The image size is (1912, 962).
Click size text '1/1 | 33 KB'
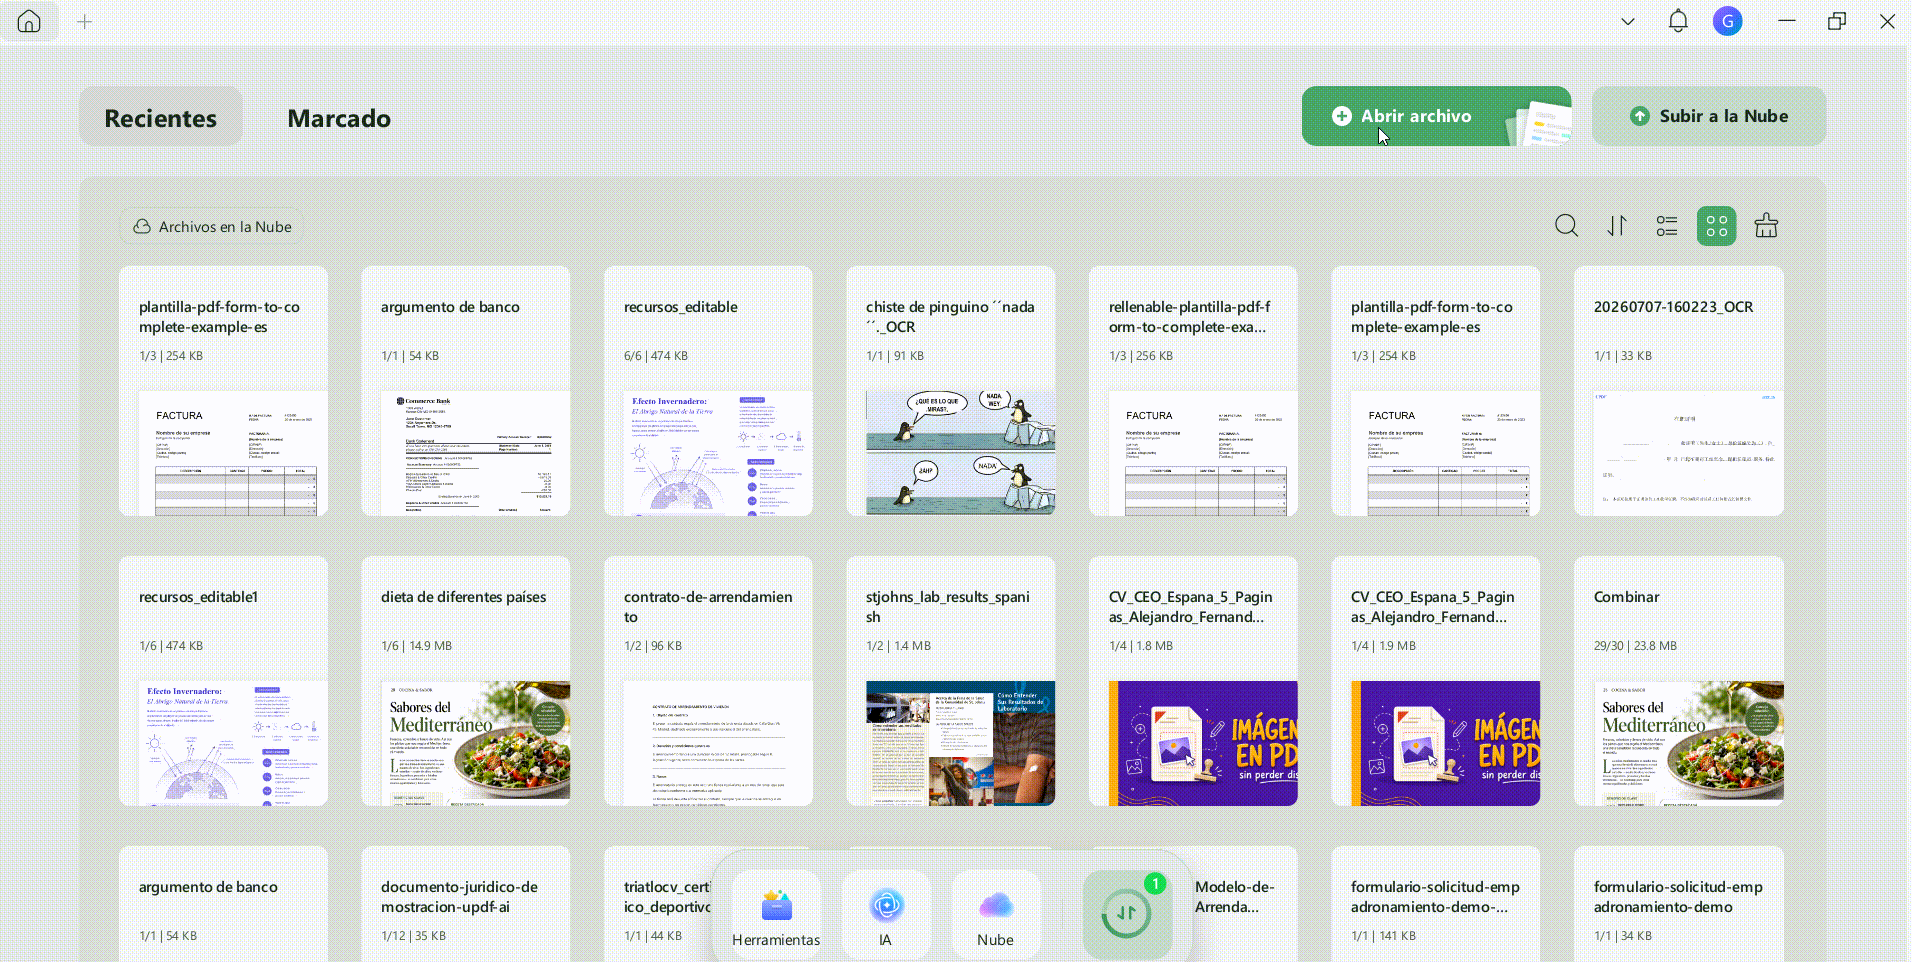pyautogui.click(x=1623, y=356)
